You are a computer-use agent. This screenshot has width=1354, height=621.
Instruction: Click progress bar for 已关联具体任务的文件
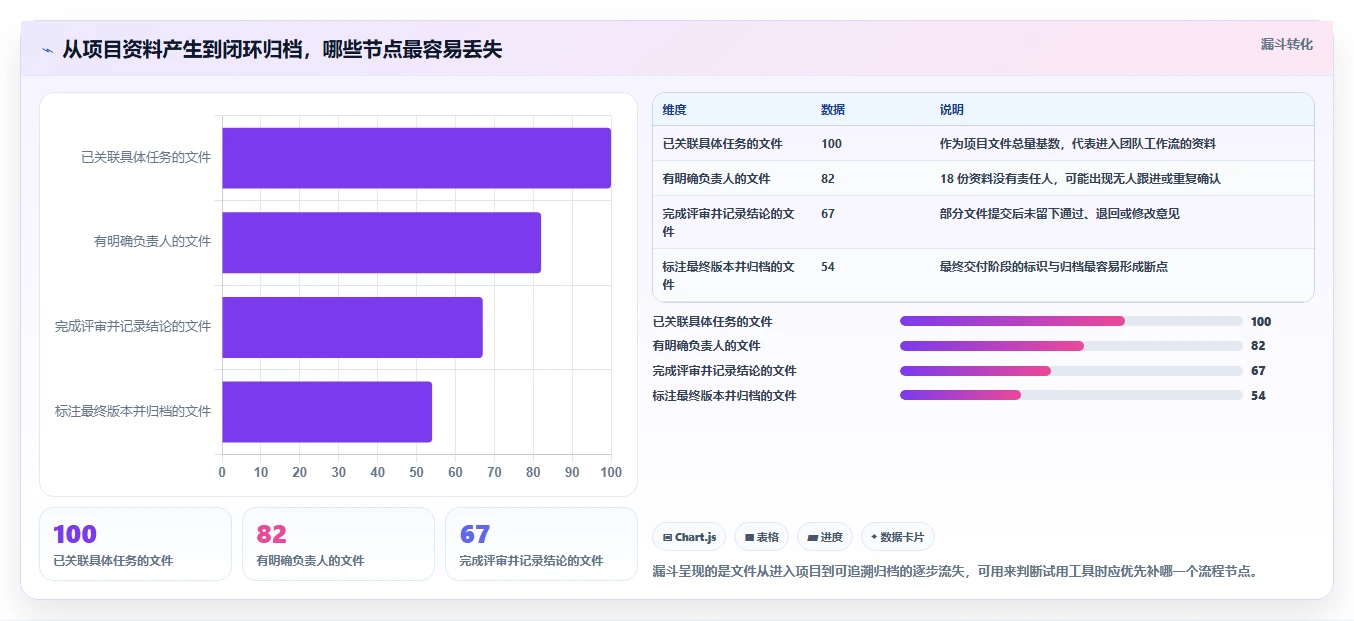click(1071, 321)
